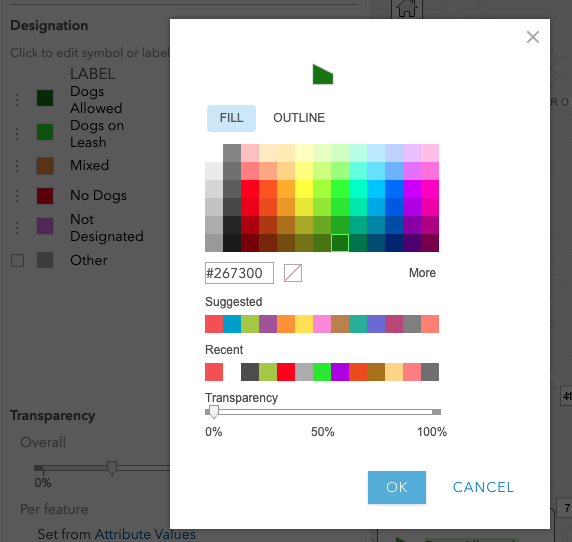Click the drag handle beside Dogs Allowed

(17, 100)
